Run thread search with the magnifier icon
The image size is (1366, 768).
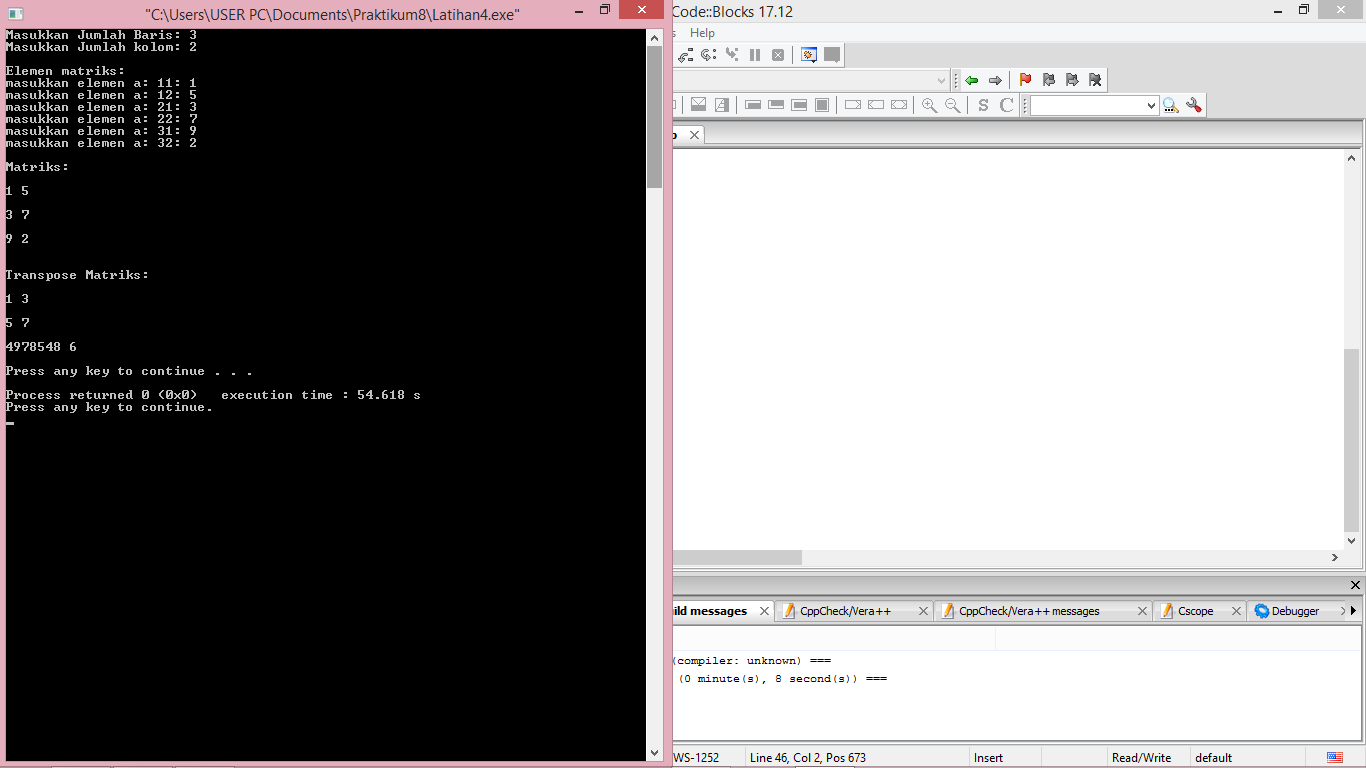(1171, 105)
